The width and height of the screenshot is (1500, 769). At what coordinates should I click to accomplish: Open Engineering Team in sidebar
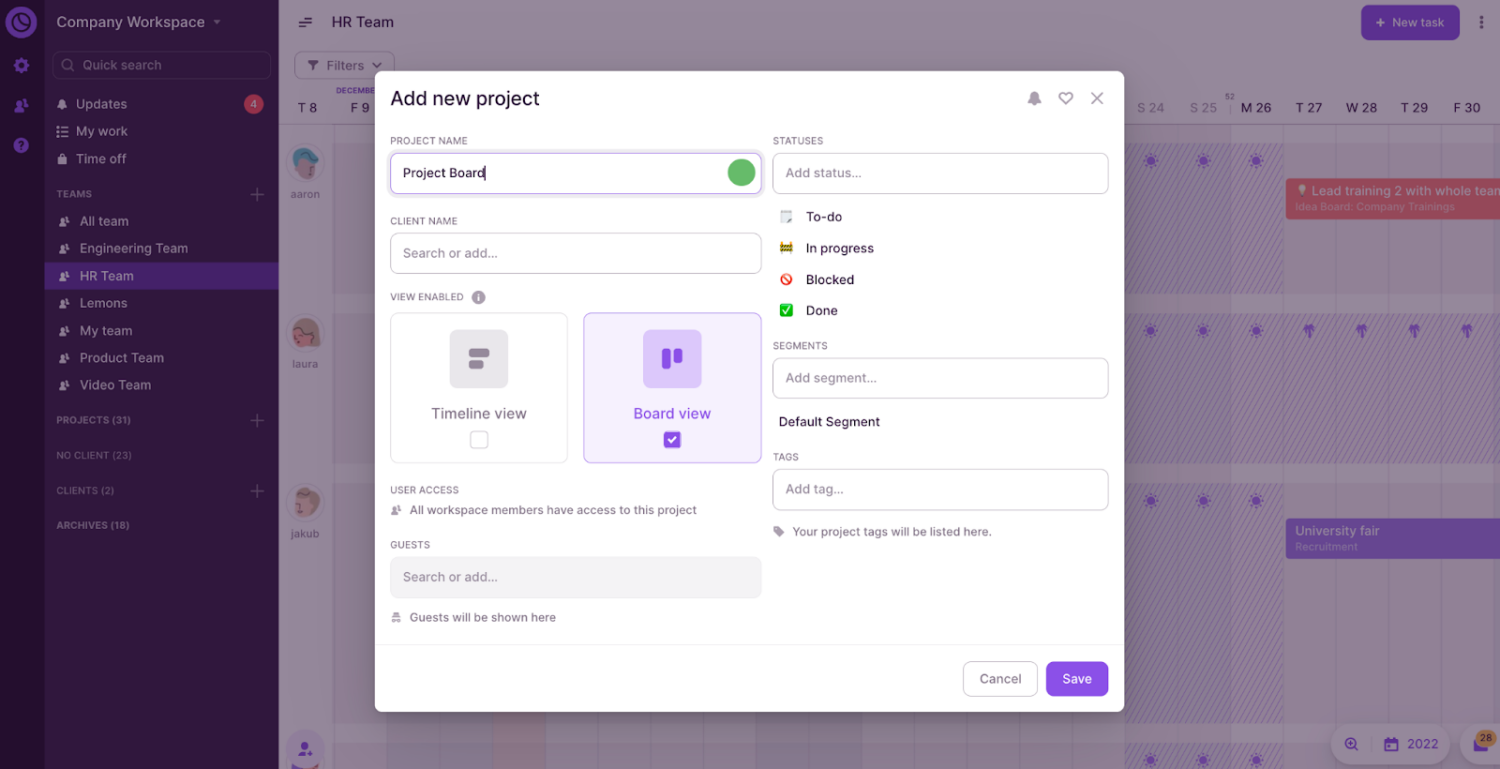(x=133, y=248)
